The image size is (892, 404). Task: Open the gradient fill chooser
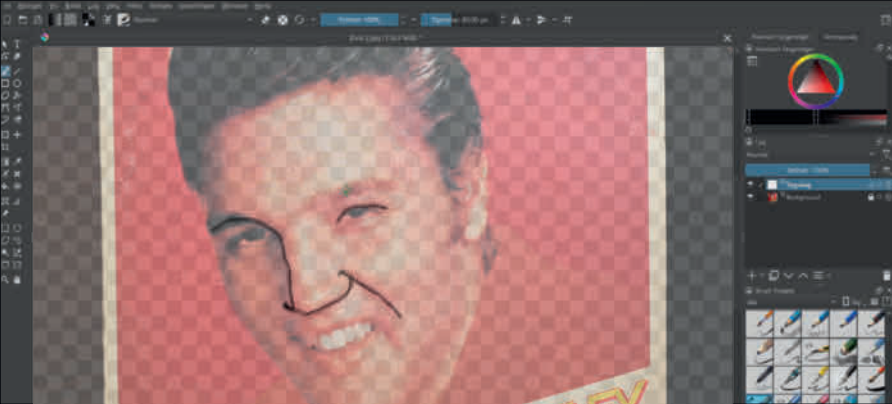tap(55, 20)
